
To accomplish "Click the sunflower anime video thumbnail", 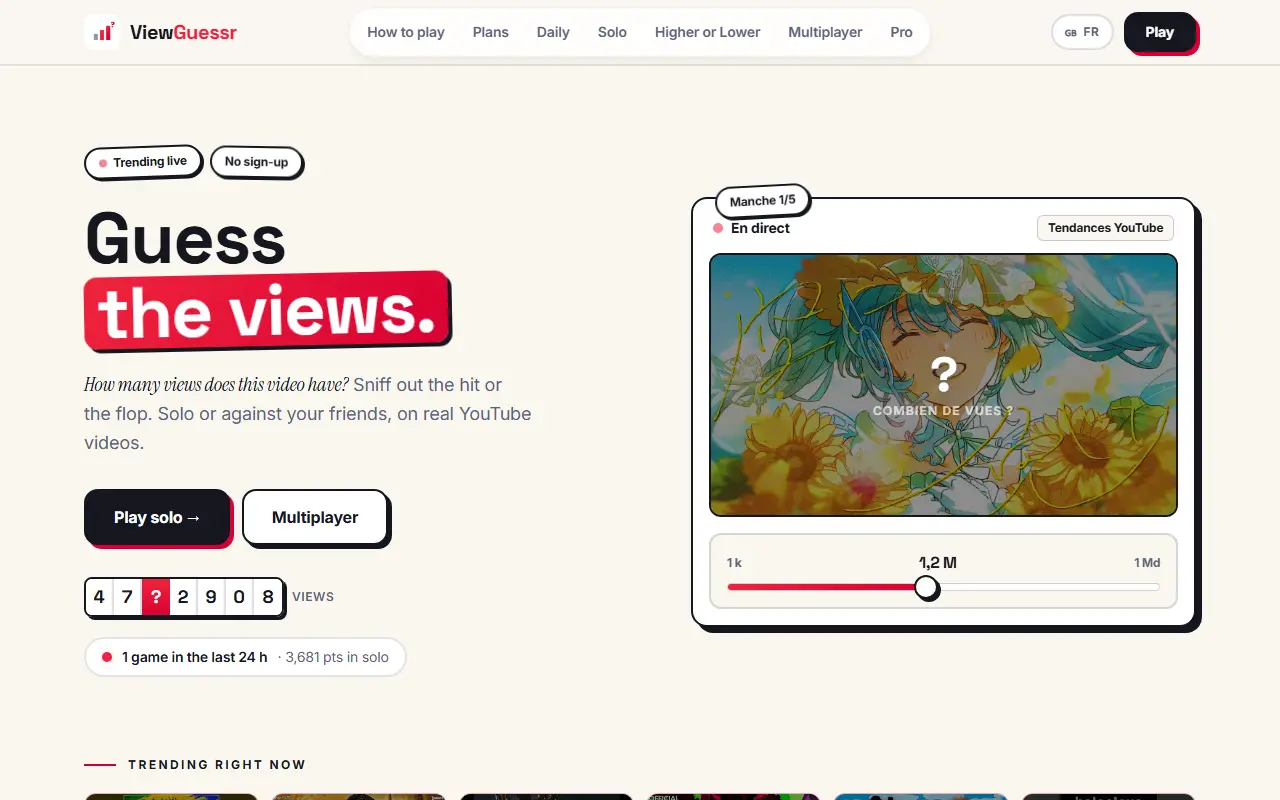I will point(943,385).
